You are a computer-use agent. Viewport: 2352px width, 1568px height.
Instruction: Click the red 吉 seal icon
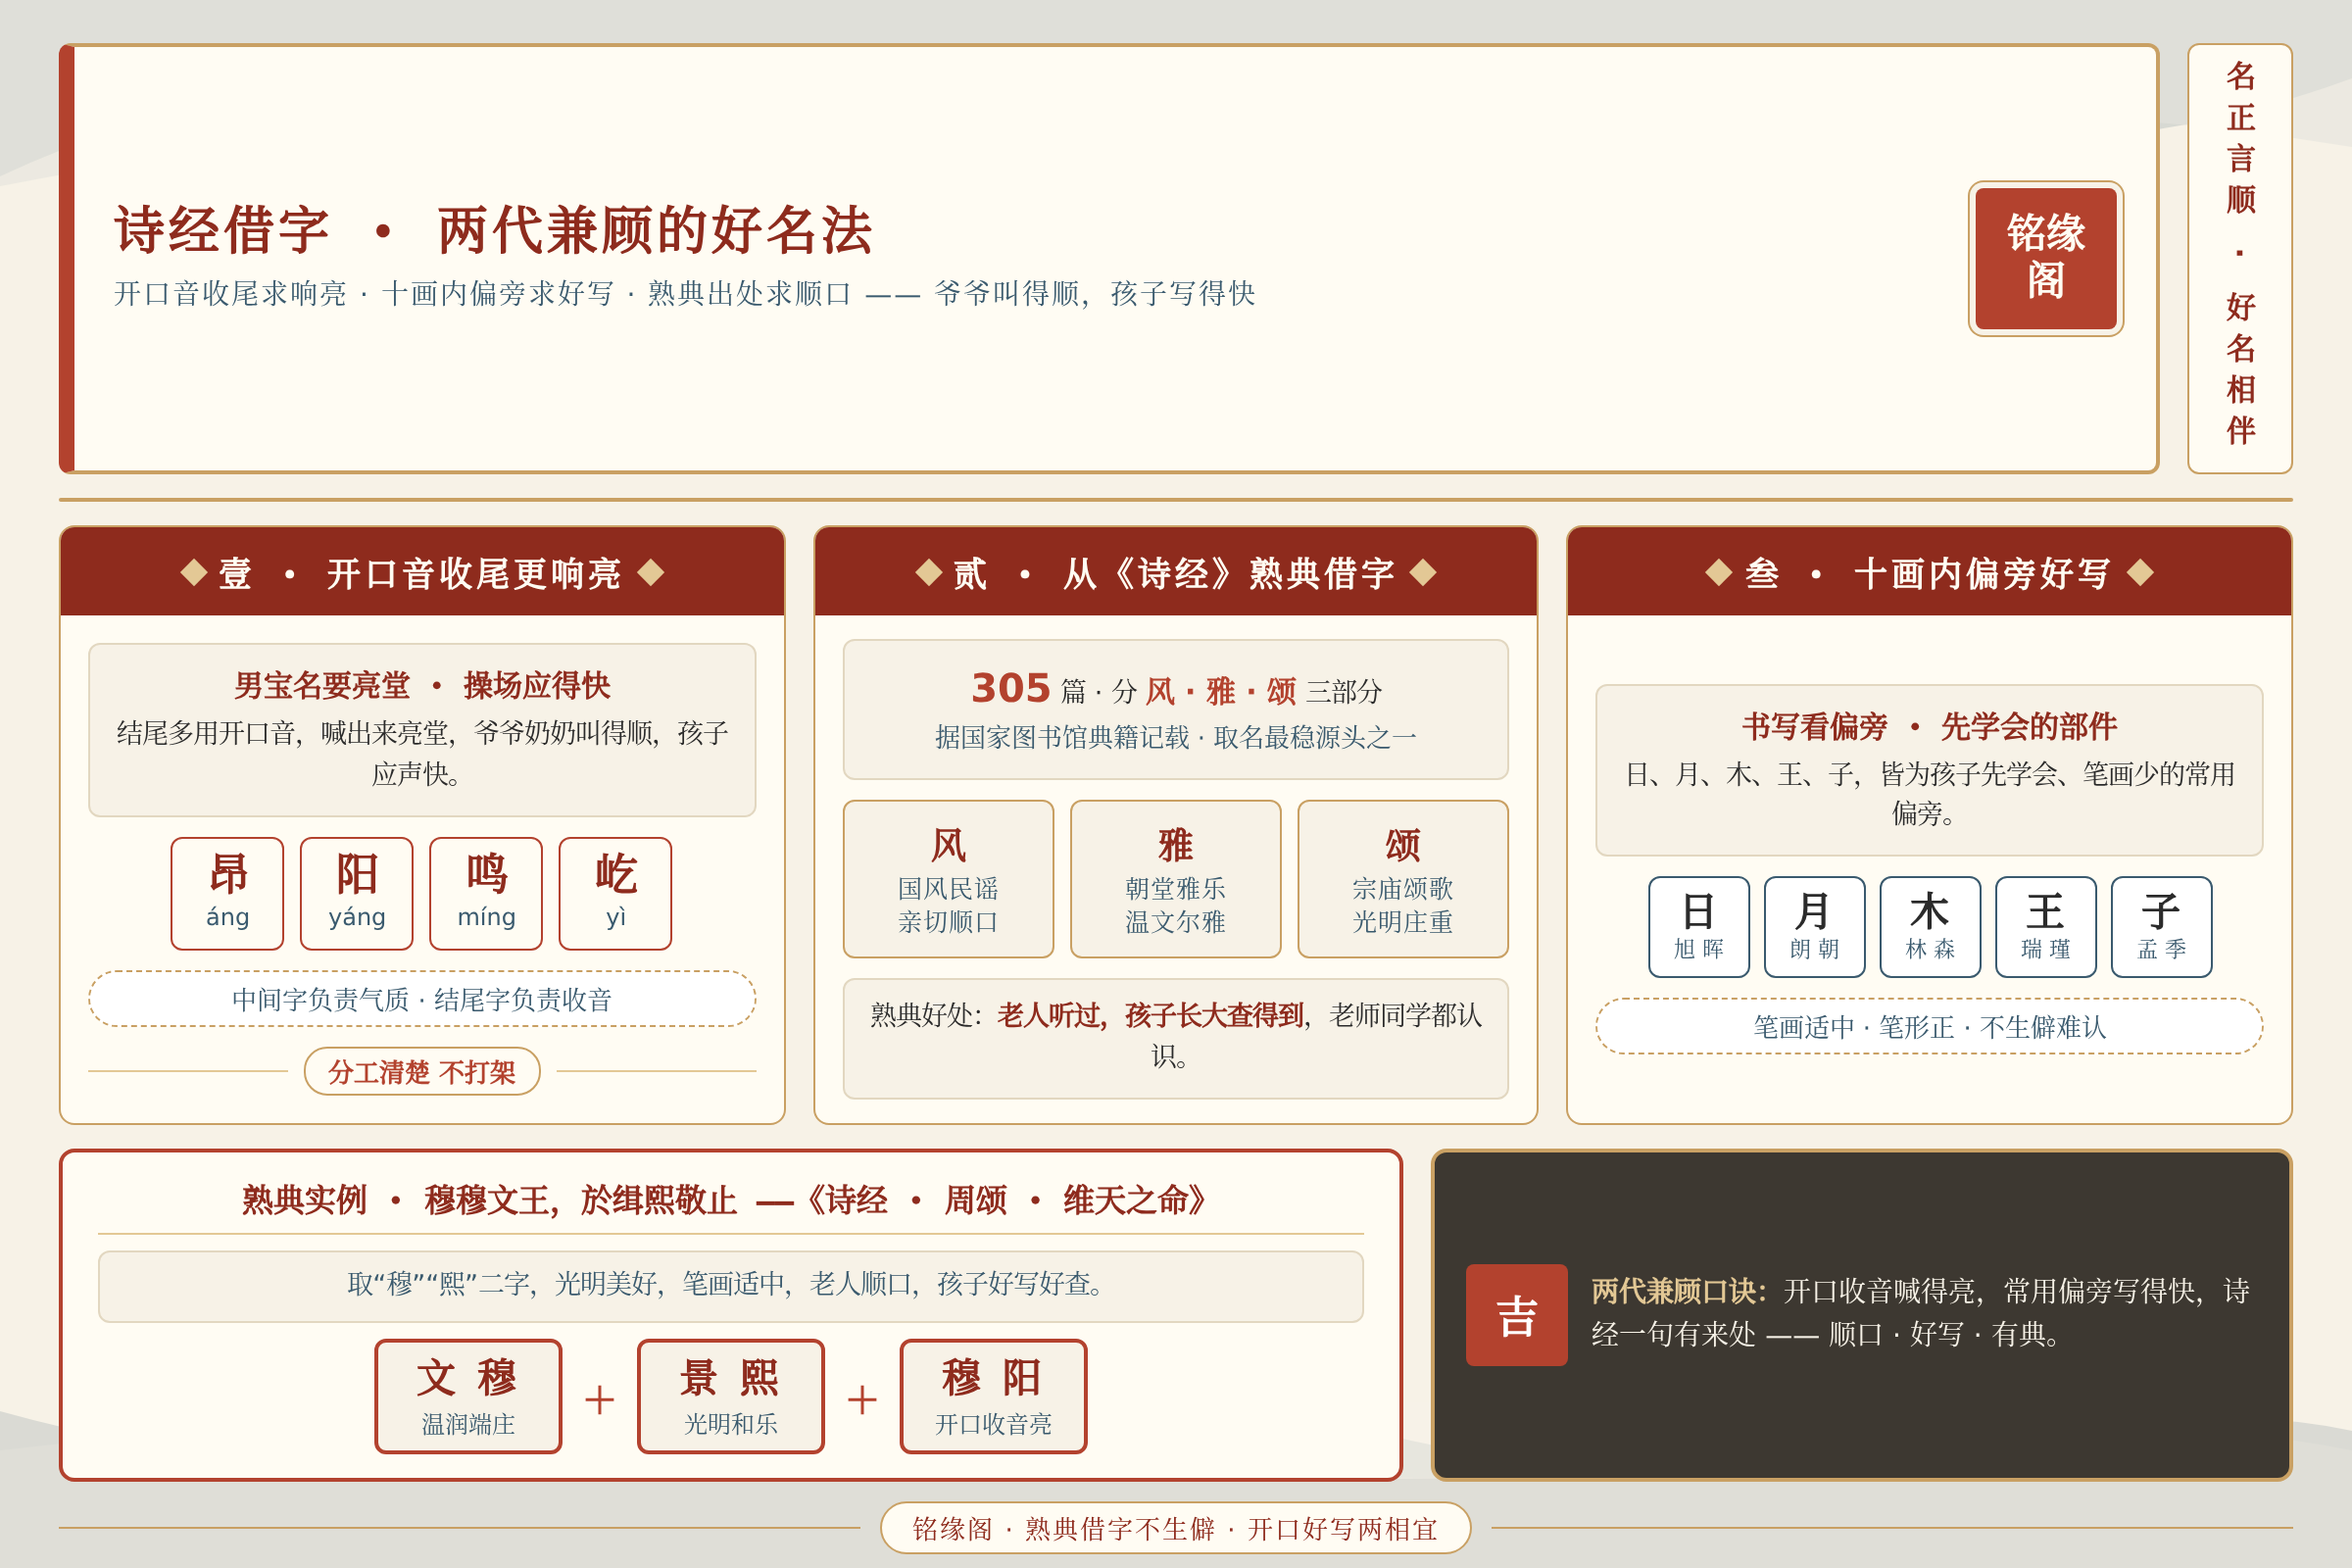tap(1516, 1314)
